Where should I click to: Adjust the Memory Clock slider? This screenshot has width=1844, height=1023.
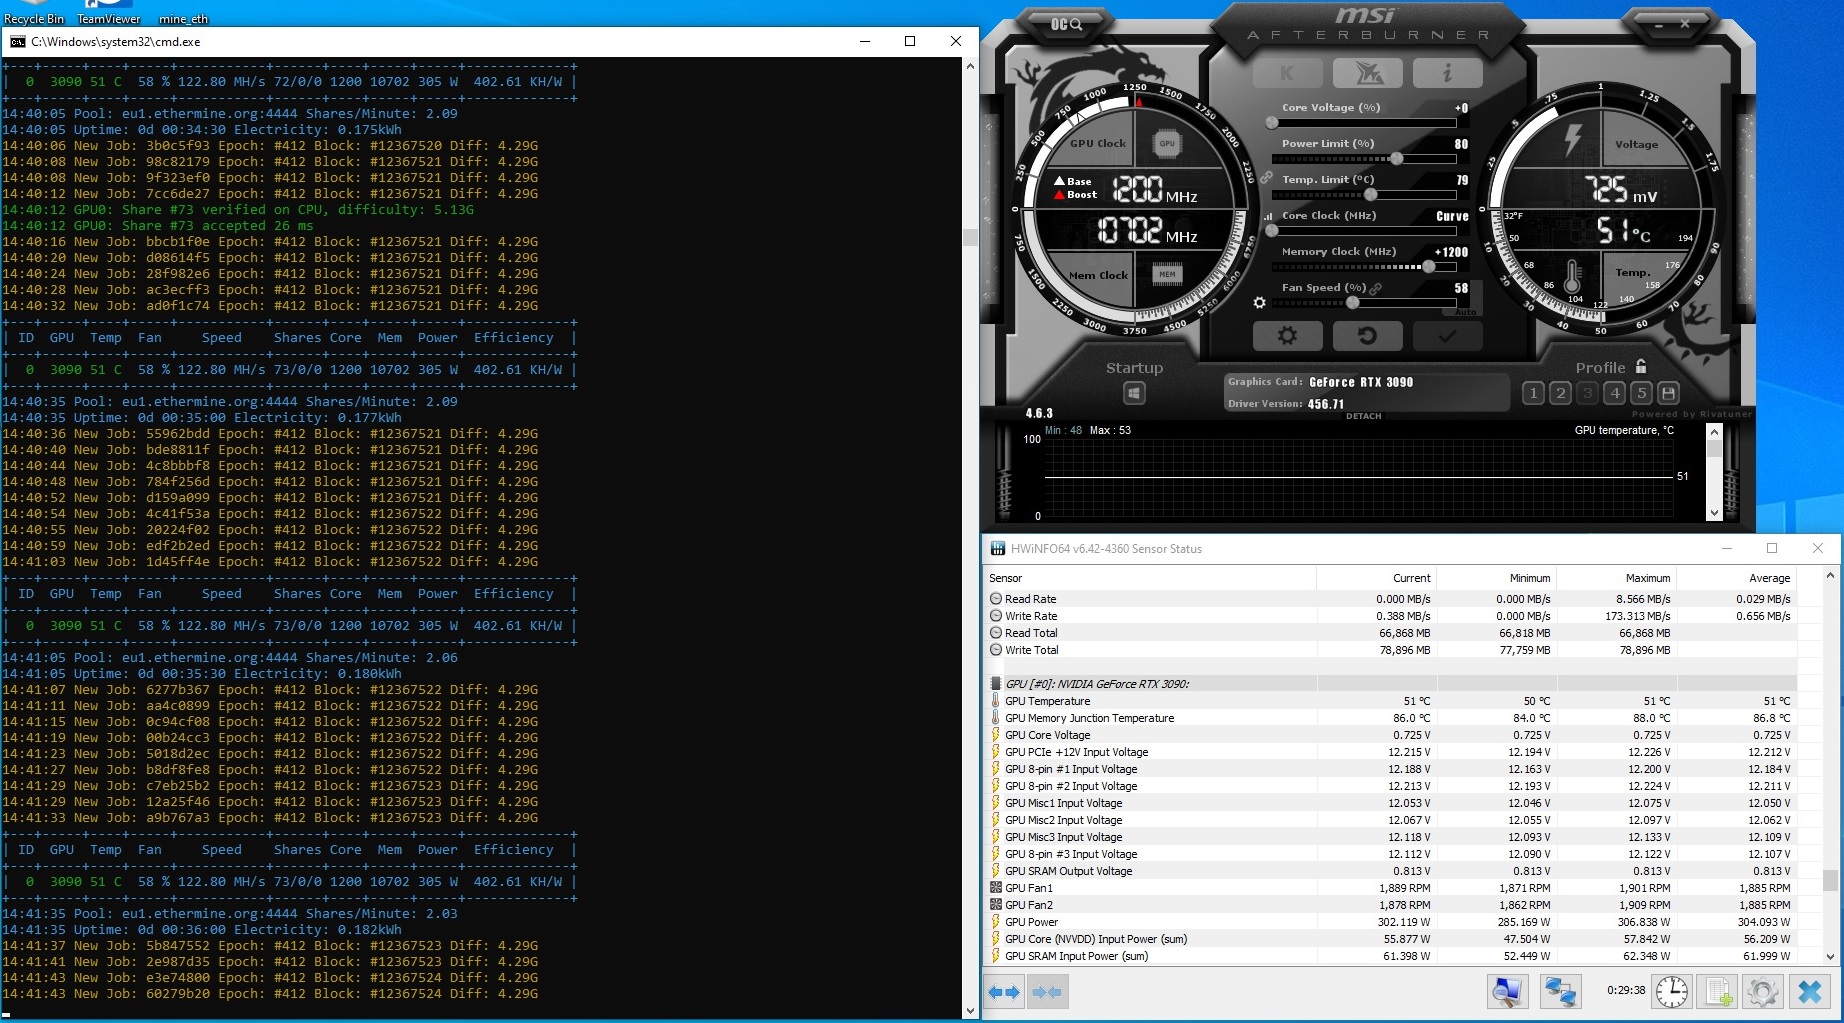(x=1364, y=267)
